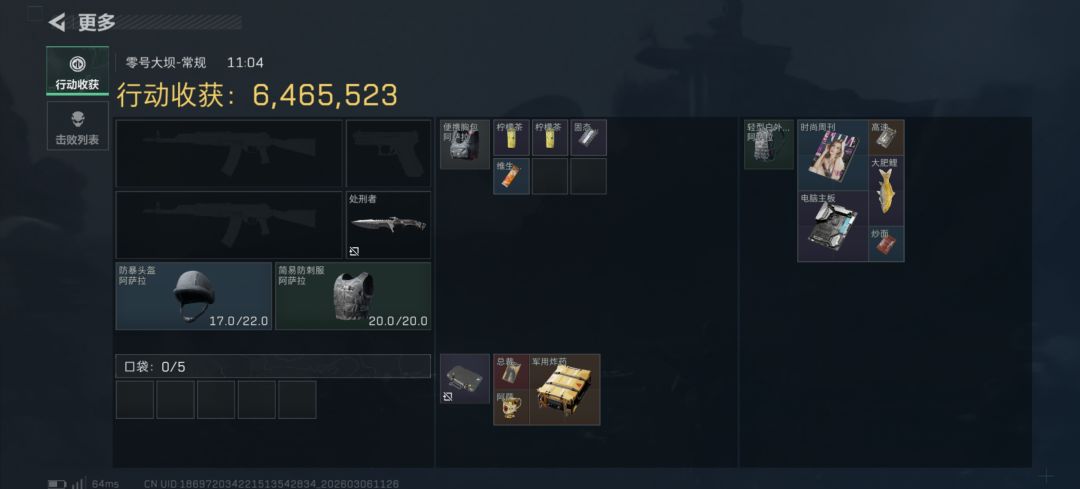Open the 击败列表 tab
The image size is (1080, 489).
coord(77,126)
